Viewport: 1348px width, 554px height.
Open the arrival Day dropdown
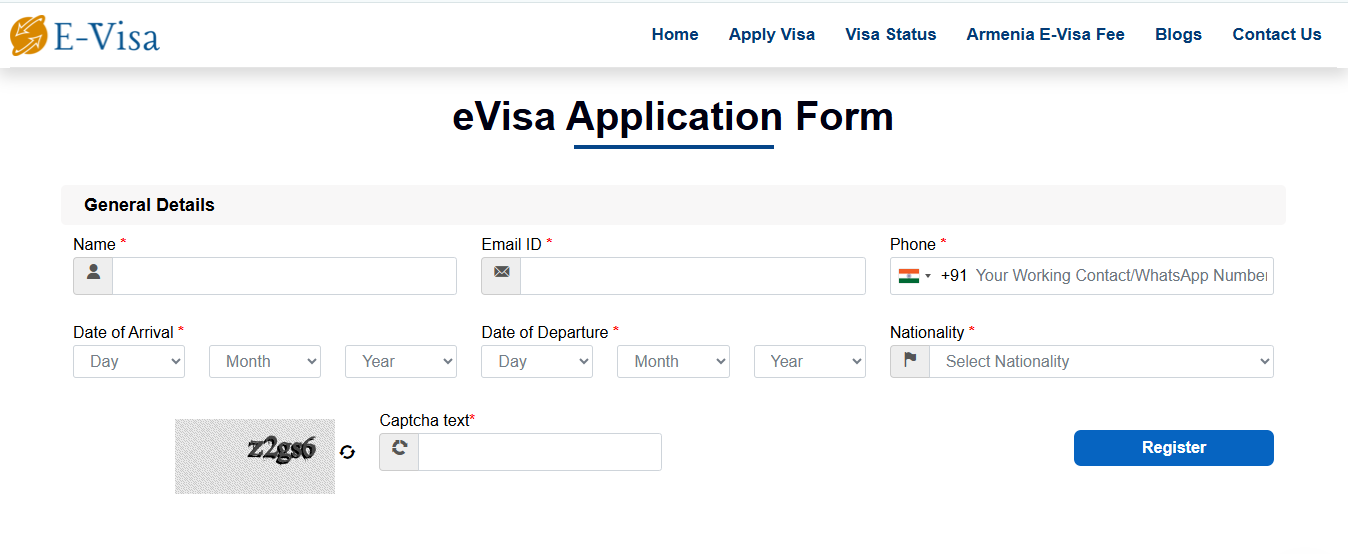129,361
